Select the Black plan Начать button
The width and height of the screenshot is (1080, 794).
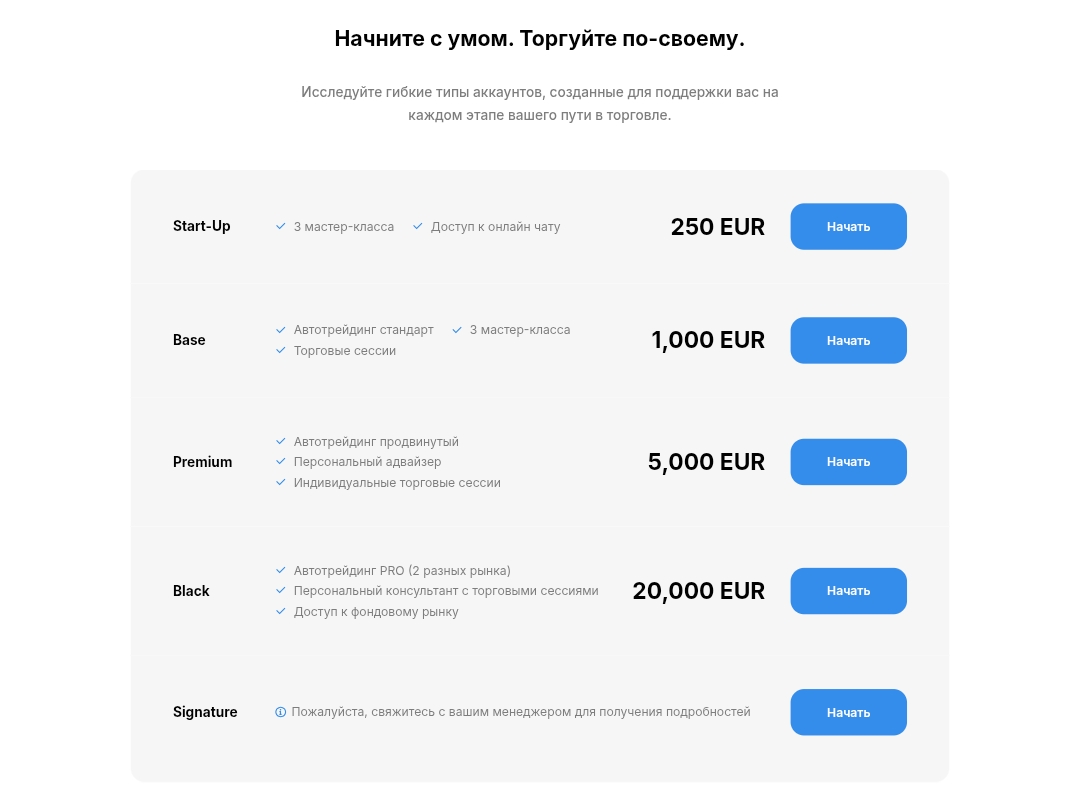pos(848,591)
